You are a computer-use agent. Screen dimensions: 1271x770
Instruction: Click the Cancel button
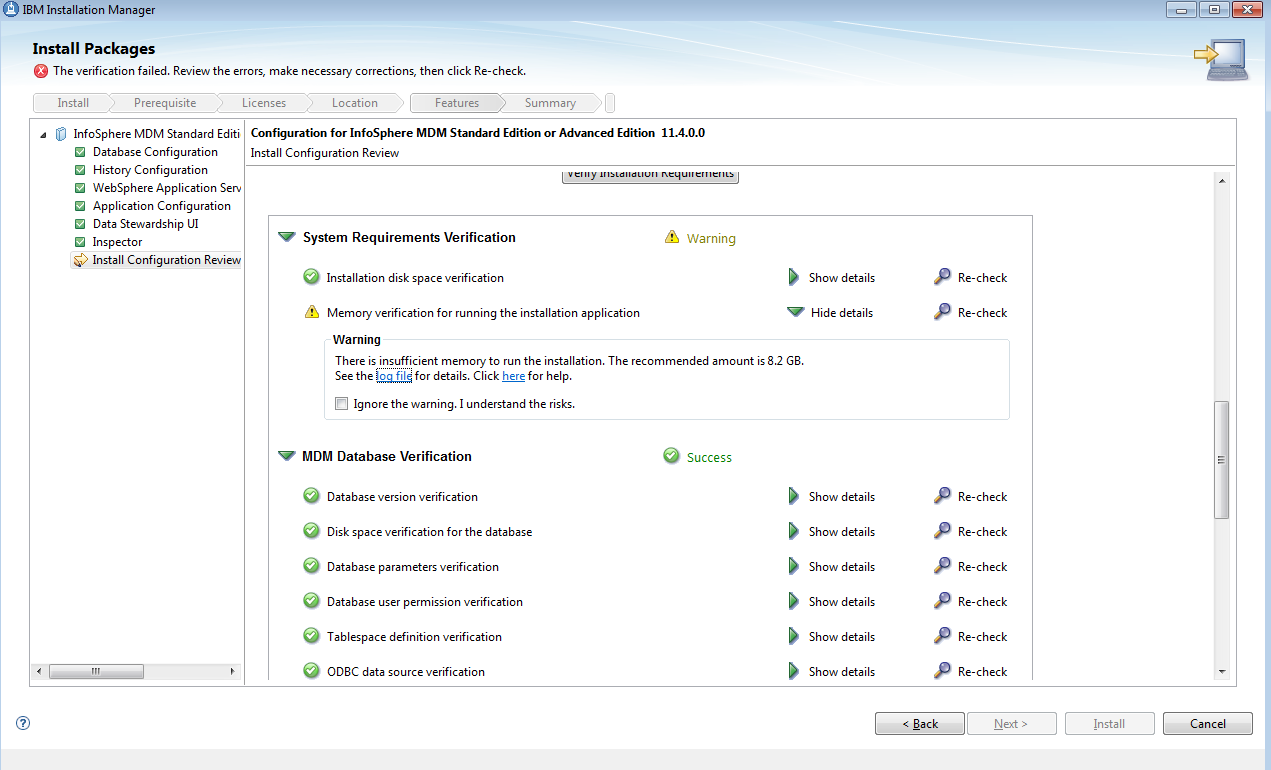[1208, 723]
